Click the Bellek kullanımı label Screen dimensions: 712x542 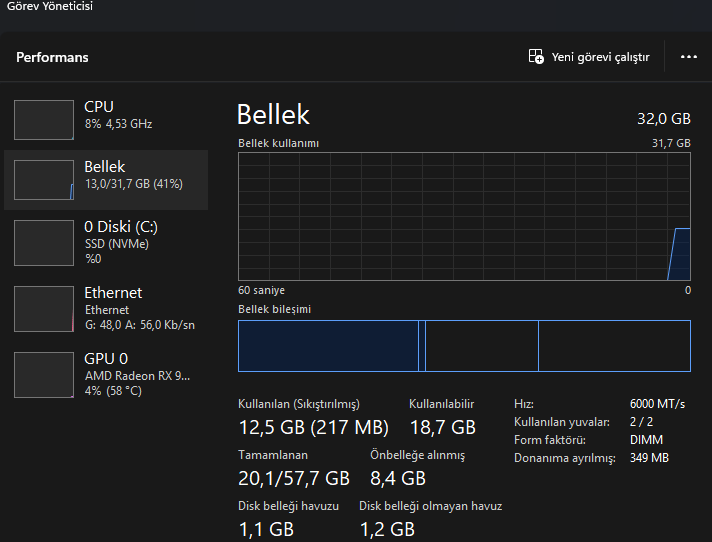click(278, 143)
